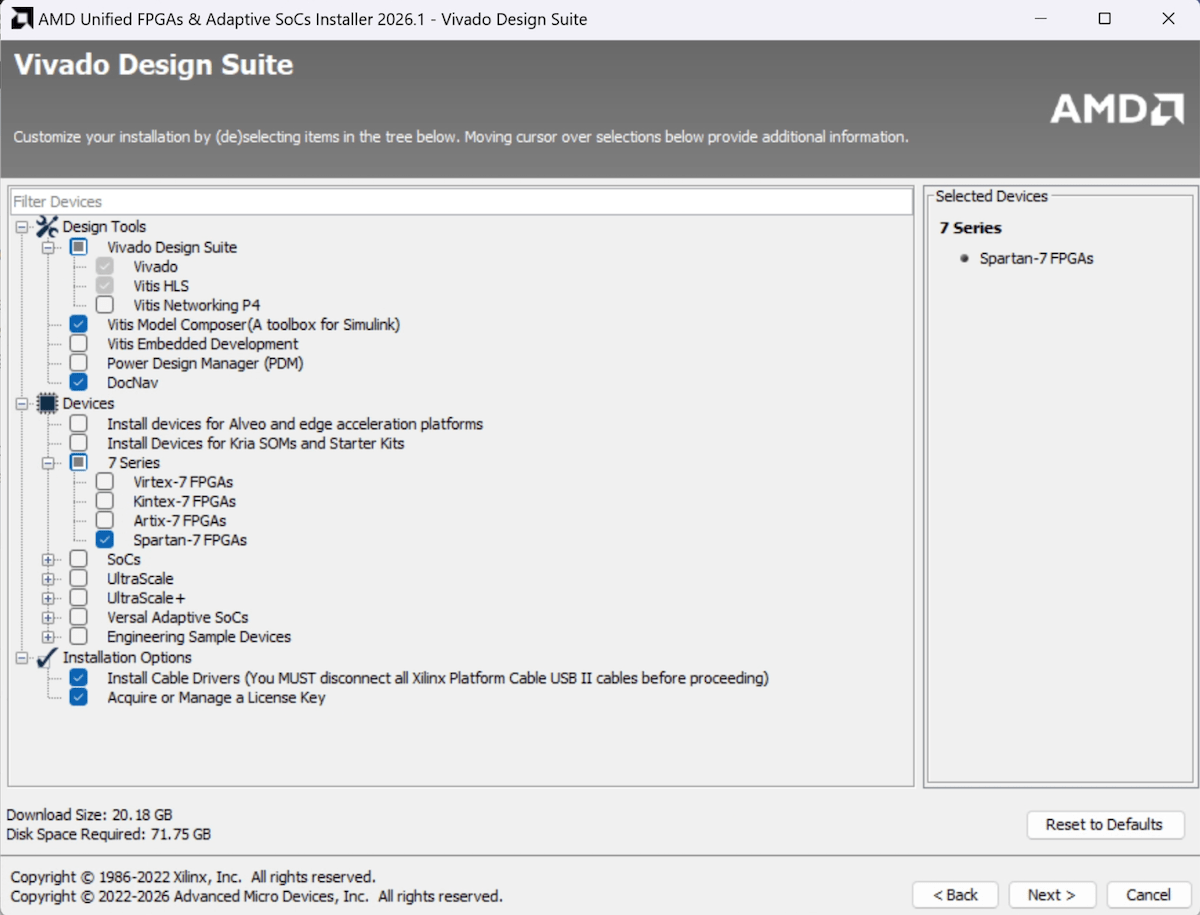
Task: Uncheck the Spartan-7 FPGAs checkbox
Action: [x=105, y=540]
